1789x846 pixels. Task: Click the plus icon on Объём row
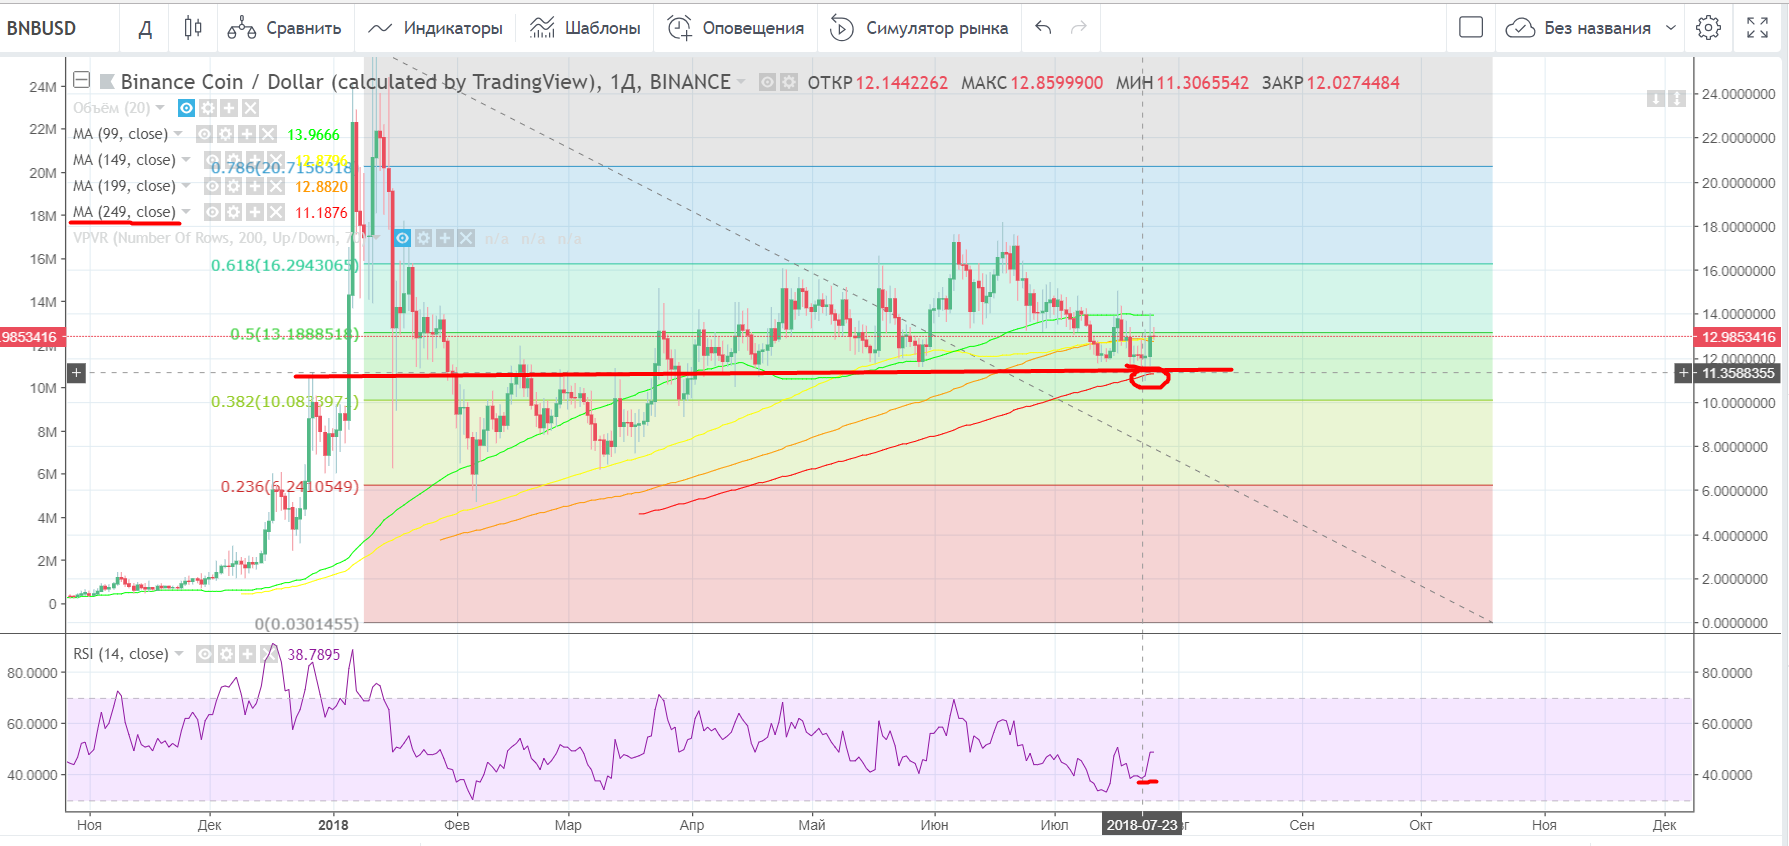[x=229, y=108]
